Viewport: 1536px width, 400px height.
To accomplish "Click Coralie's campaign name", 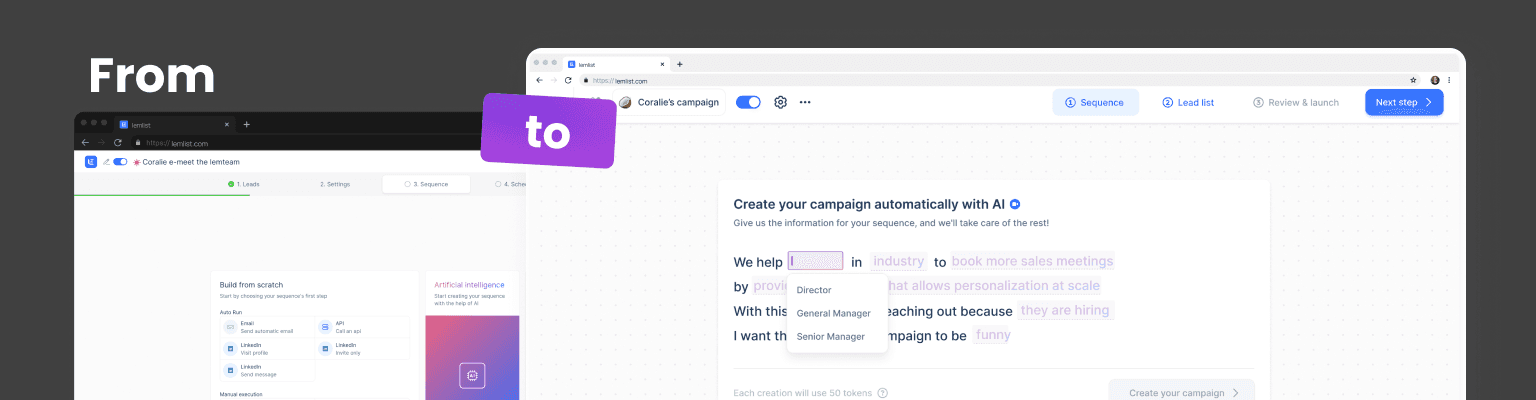I will coord(678,102).
